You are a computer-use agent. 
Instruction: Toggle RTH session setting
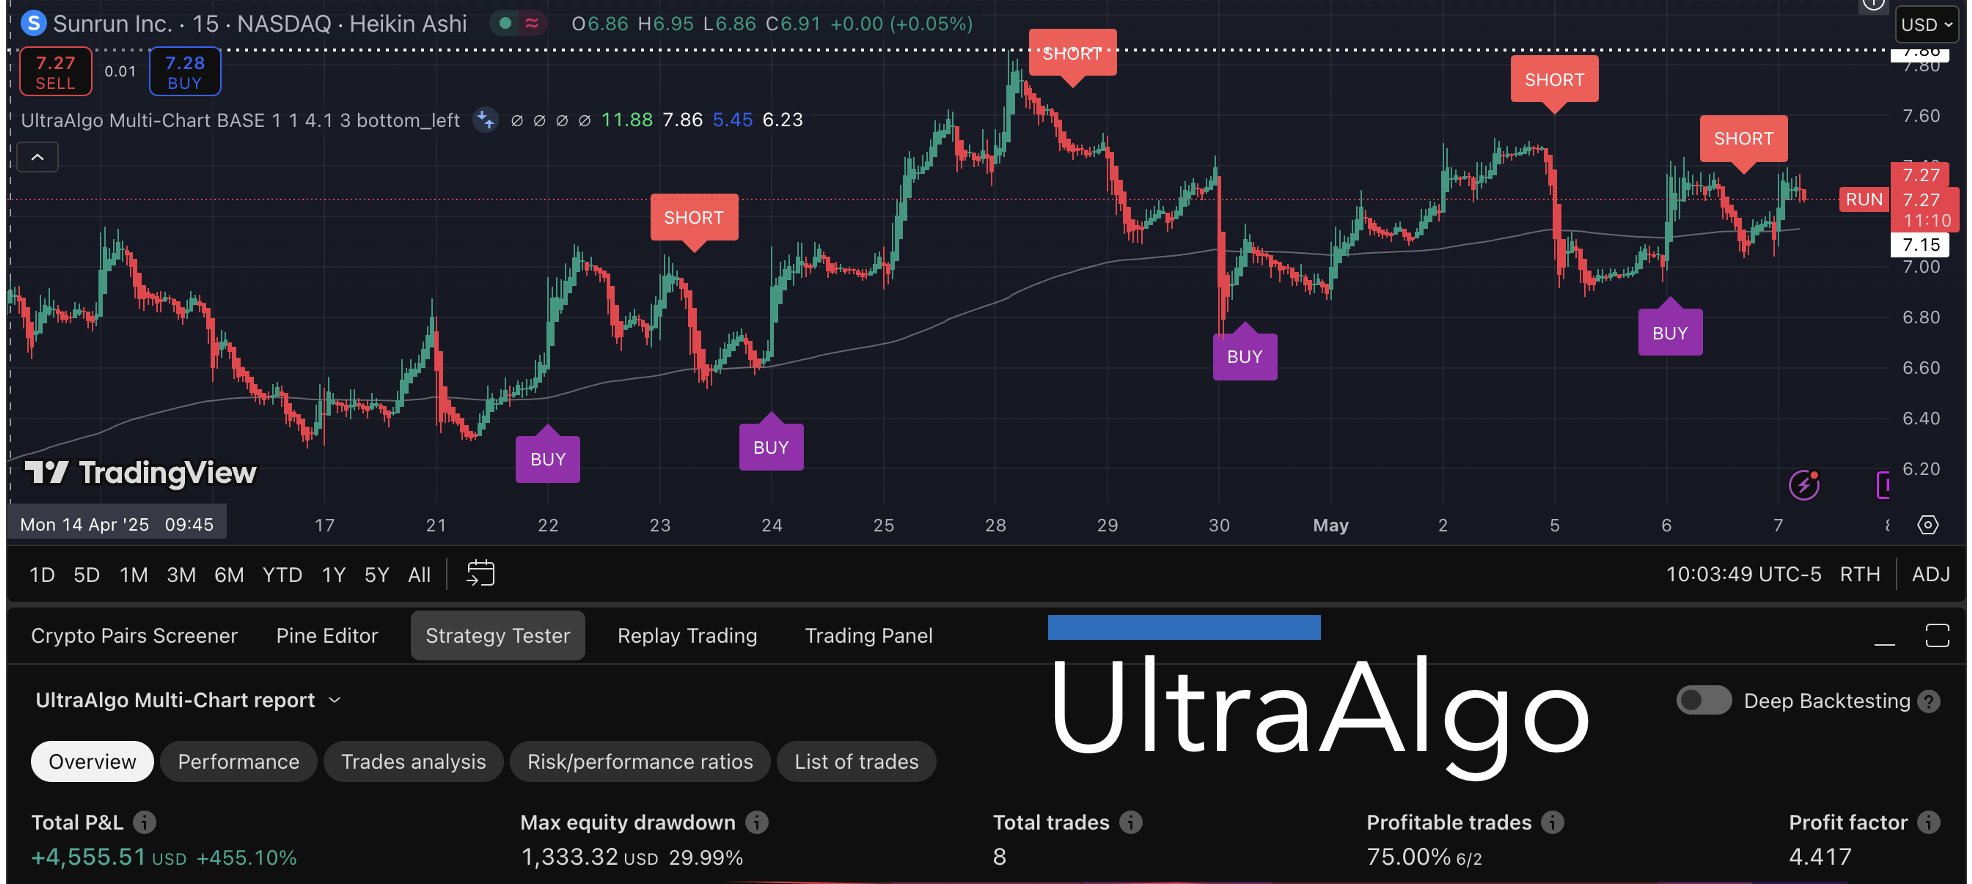pyautogui.click(x=1860, y=574)
